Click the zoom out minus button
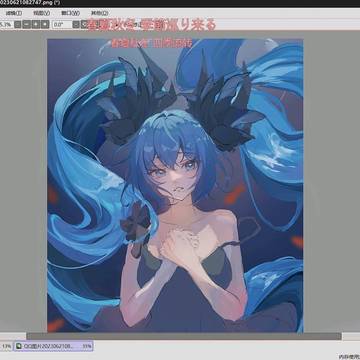The width and height of the screenshot is (360, 360). tap(27, 24)
